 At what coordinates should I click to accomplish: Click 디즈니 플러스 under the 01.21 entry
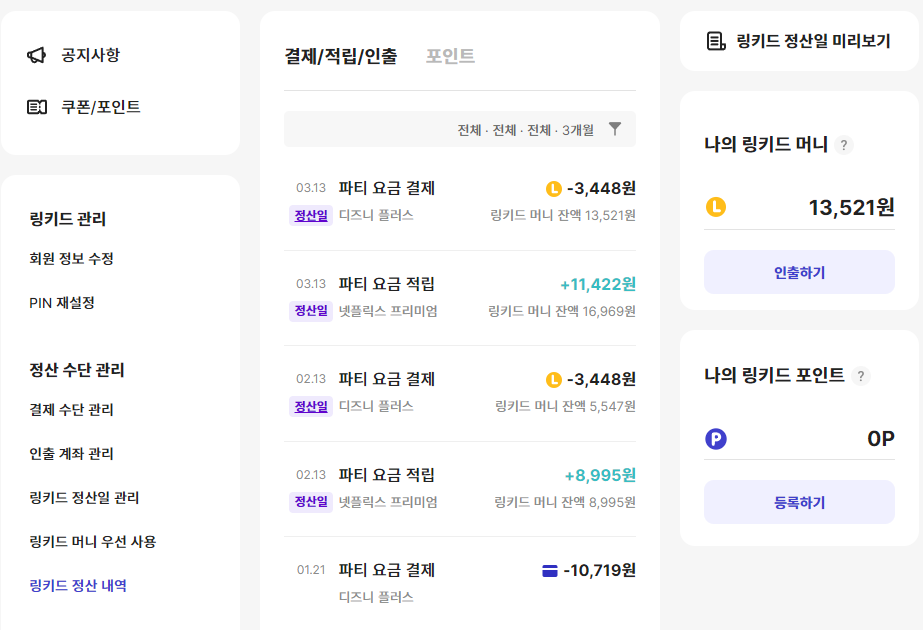tap(376, 597)
